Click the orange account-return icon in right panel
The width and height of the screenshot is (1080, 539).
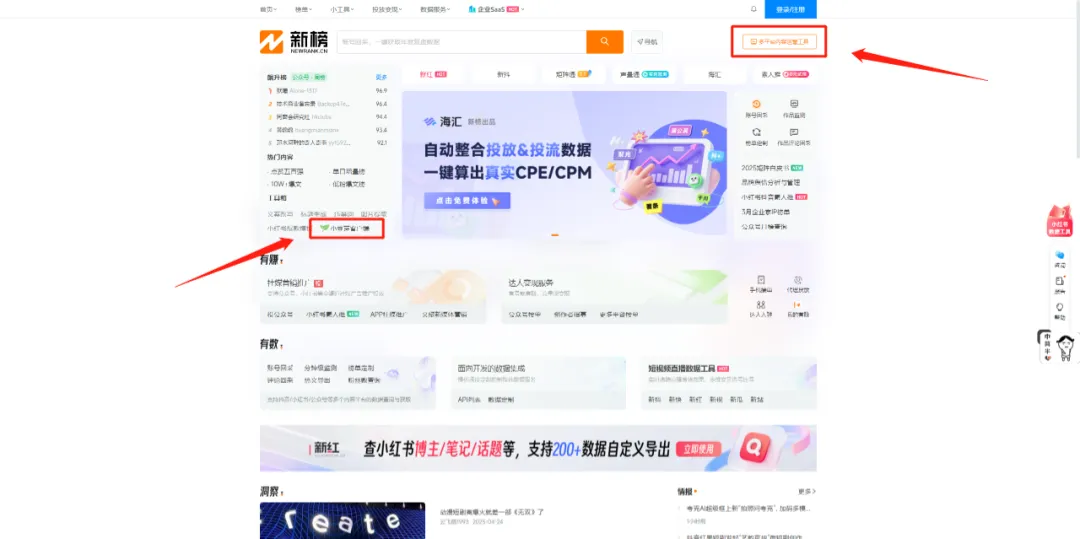pos(756,104)
